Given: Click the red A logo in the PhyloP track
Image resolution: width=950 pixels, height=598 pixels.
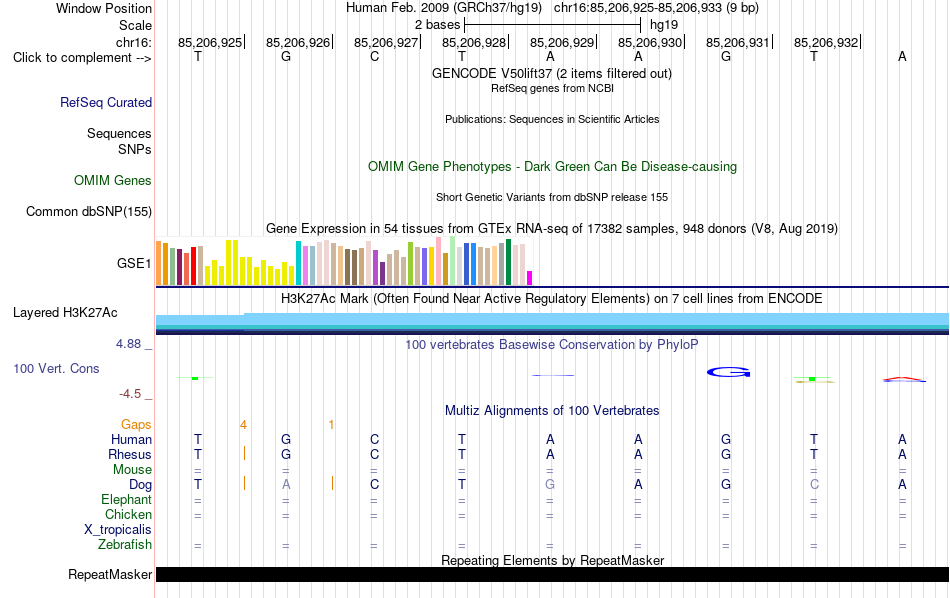Looking at the screenshot, I should click(x=903, y=379).
